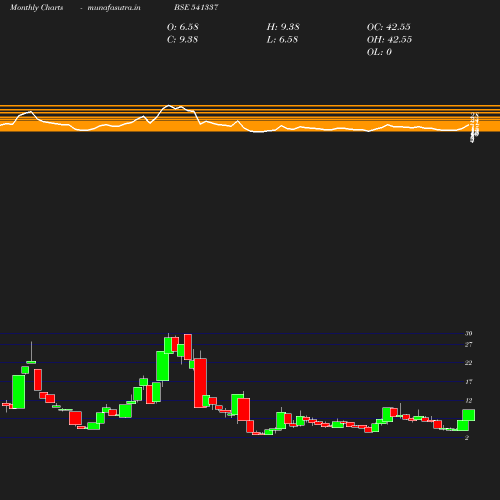Click the price axis label 17
Screen dimensions: 500x500
point(469,382)
